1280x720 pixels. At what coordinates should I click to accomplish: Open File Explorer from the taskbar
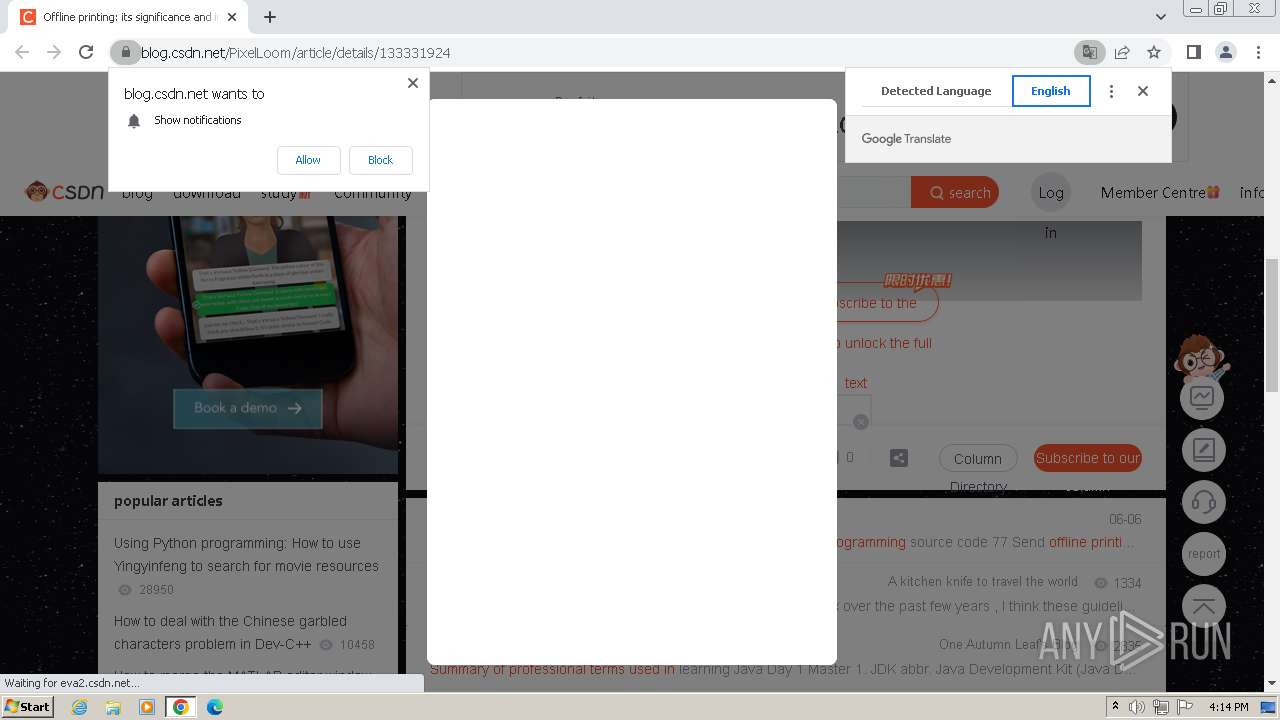point(113,707)
